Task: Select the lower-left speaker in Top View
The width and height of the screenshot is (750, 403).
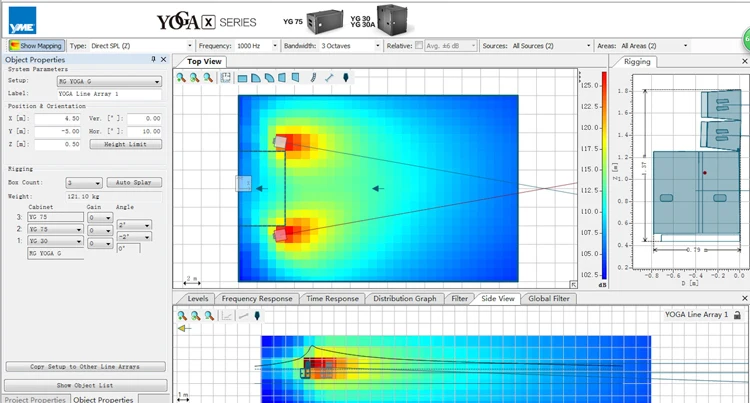Action: point(280,235)
